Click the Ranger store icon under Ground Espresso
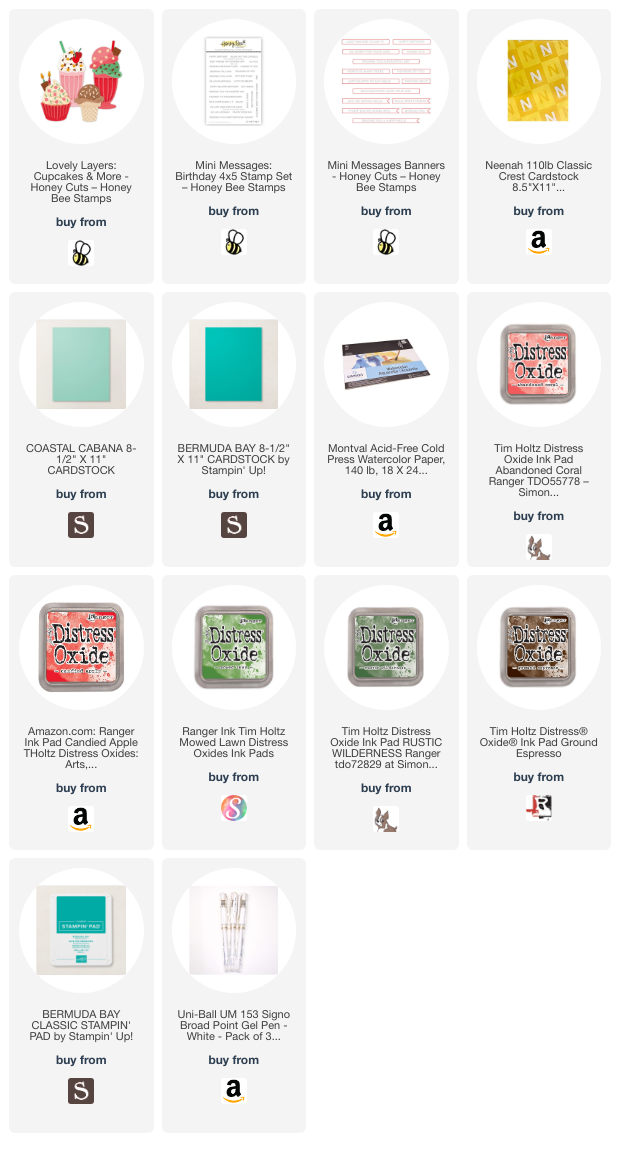 538,808
